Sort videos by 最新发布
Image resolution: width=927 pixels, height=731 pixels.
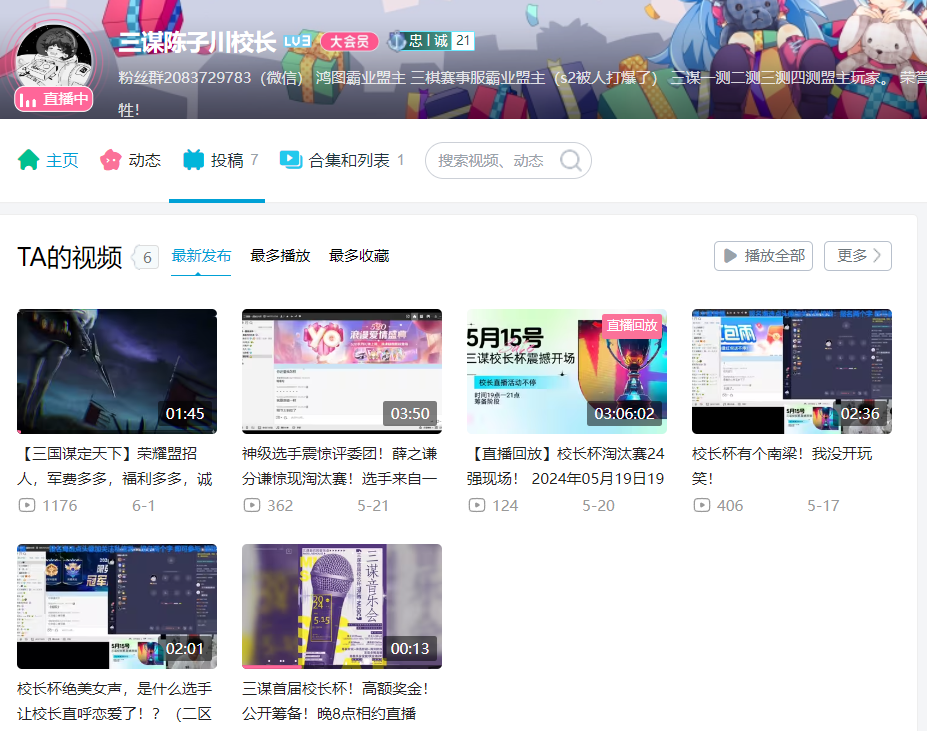click(x=201, y=256)
